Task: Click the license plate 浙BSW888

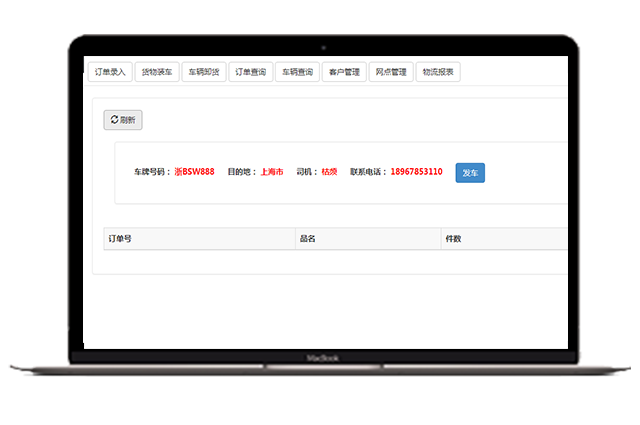Action: [x=194, y=172]
